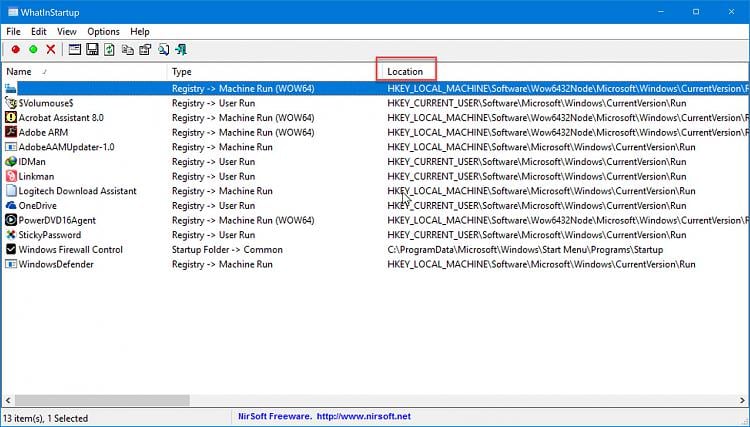
Task: Select the WindowsDefender entry name
Action: pyautogui.click(x=56, y=264)
